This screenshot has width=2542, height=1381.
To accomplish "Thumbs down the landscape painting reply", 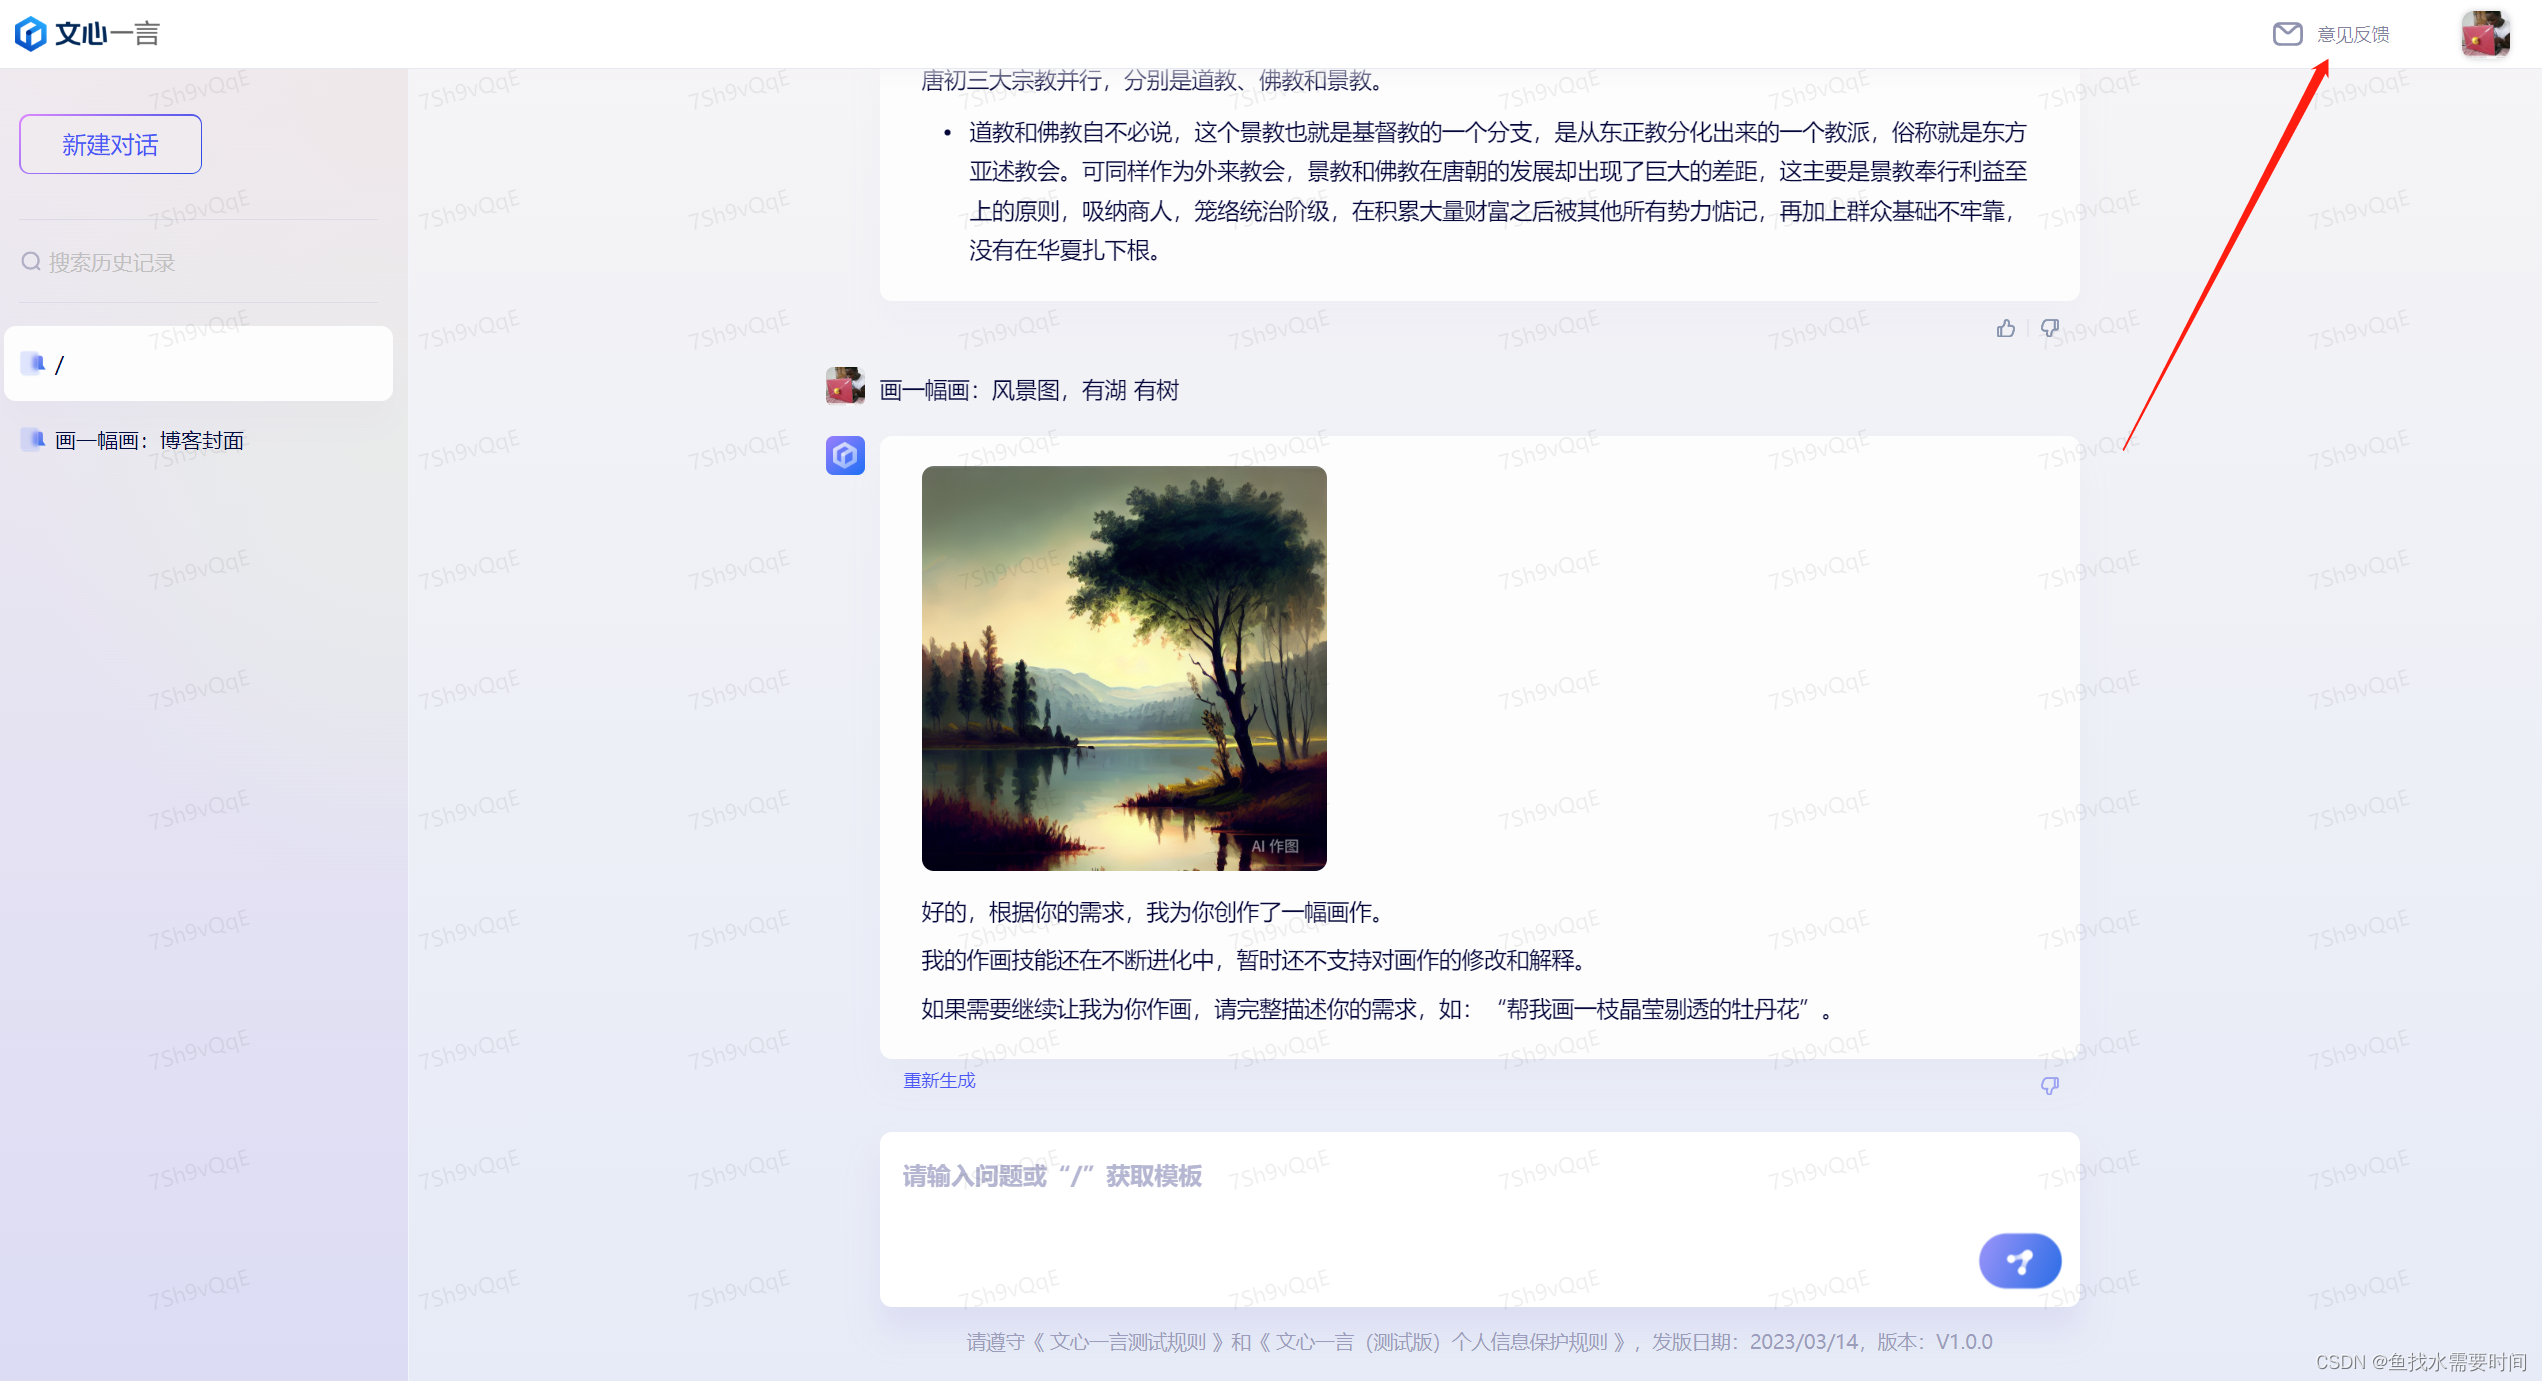I will (x=2049, y=1086).
